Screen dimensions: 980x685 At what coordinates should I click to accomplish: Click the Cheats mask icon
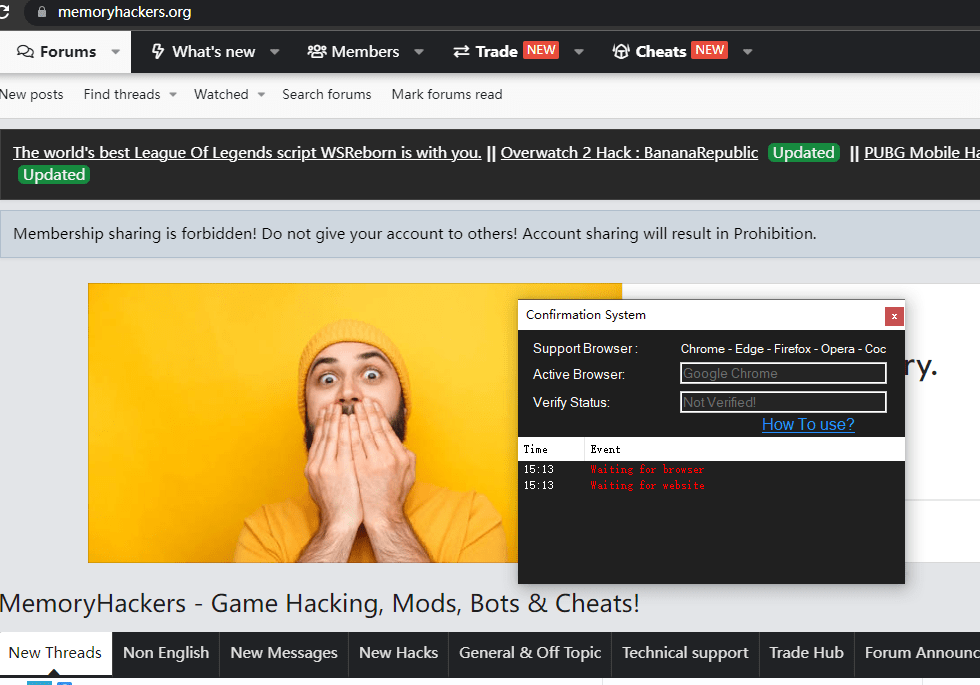point(621,51)
